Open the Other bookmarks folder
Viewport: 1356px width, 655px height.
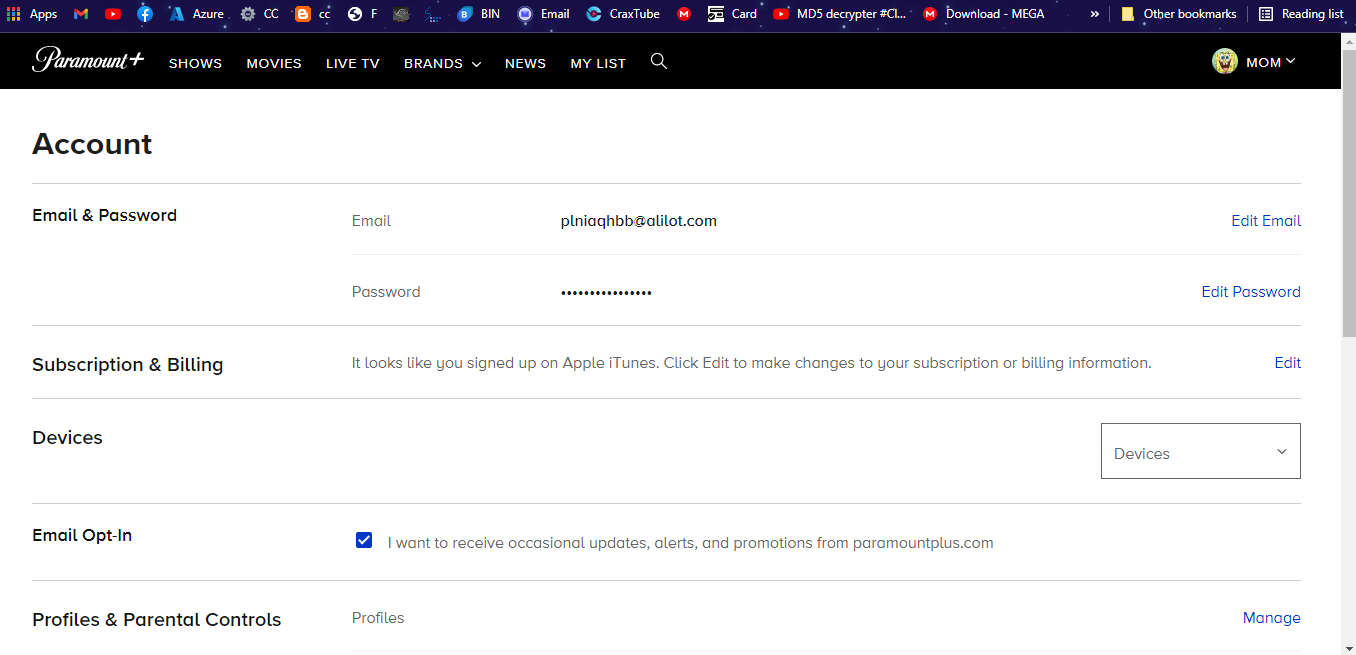point(1178,14)
